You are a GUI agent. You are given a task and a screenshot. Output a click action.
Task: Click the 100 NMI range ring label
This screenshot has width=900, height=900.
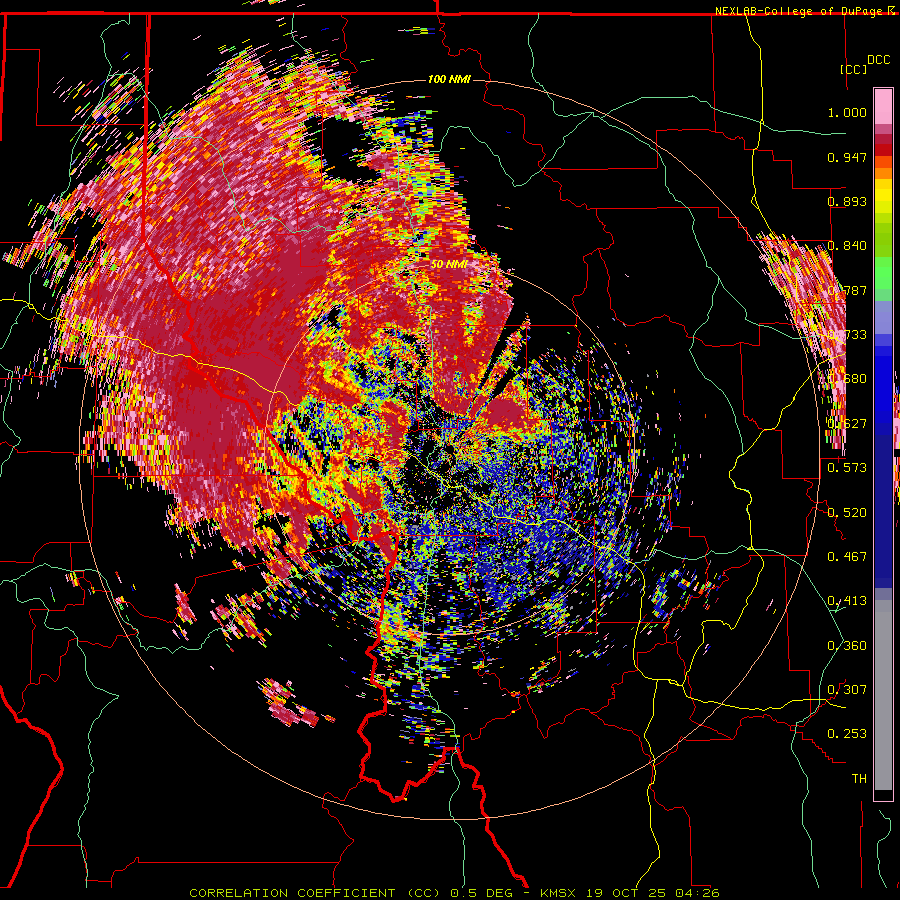click(449, 79)
